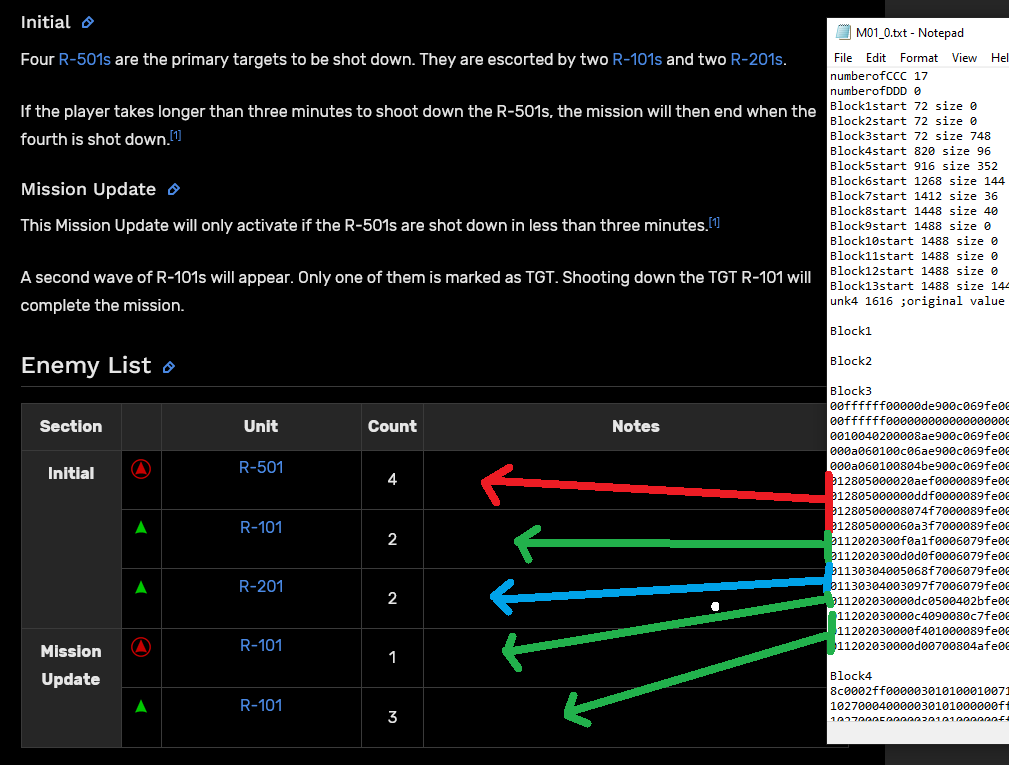Open the File menu in Notepad
This screenshot has height=765, width=1009.
(x=843, y=58)
